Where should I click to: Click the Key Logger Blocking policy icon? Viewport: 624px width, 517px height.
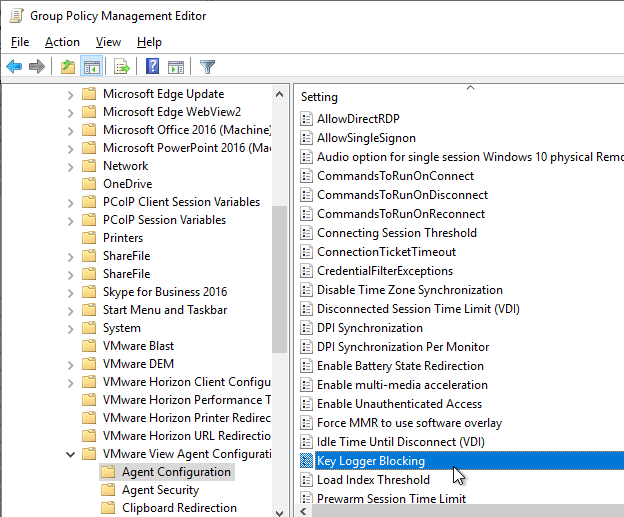306,460
